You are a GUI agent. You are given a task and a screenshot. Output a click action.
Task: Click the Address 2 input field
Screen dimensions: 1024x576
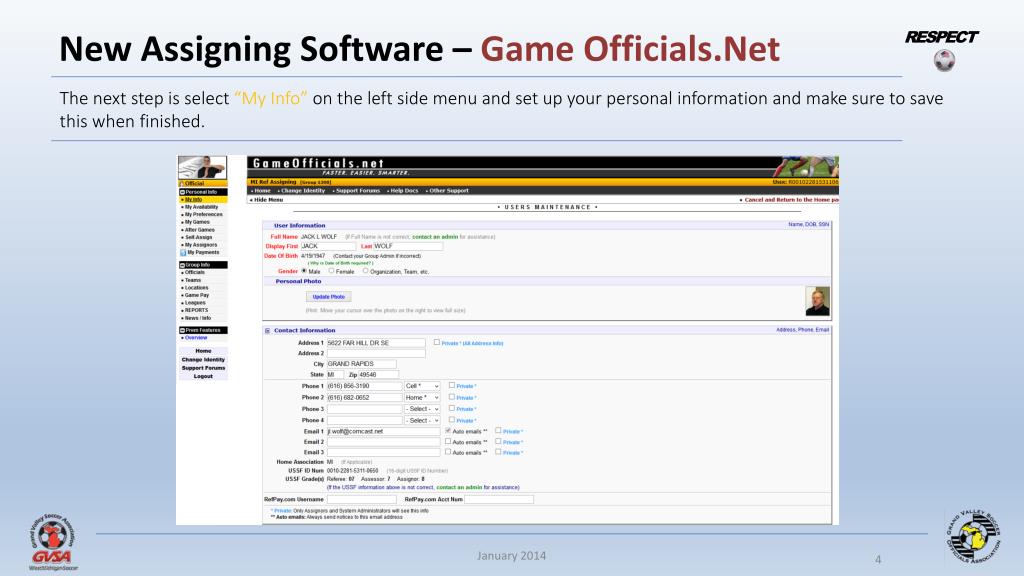[376, 353]
